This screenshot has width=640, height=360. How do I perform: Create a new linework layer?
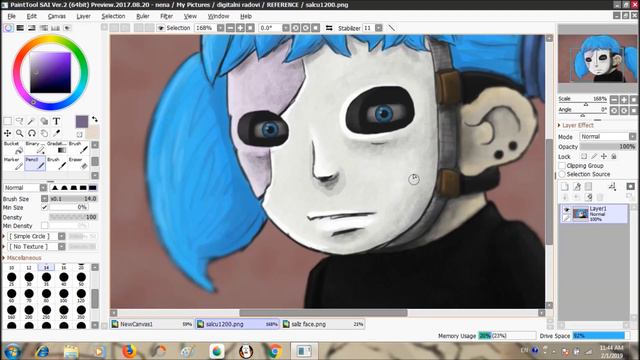coord(577,187)
